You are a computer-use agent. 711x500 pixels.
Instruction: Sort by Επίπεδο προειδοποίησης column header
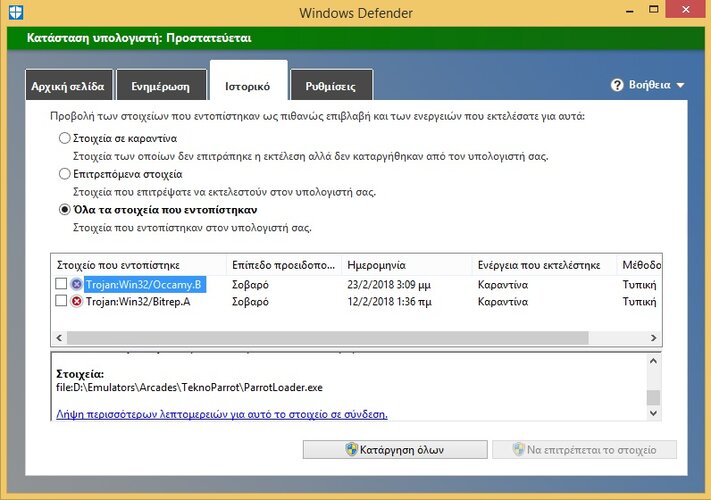tap(284, 265)
